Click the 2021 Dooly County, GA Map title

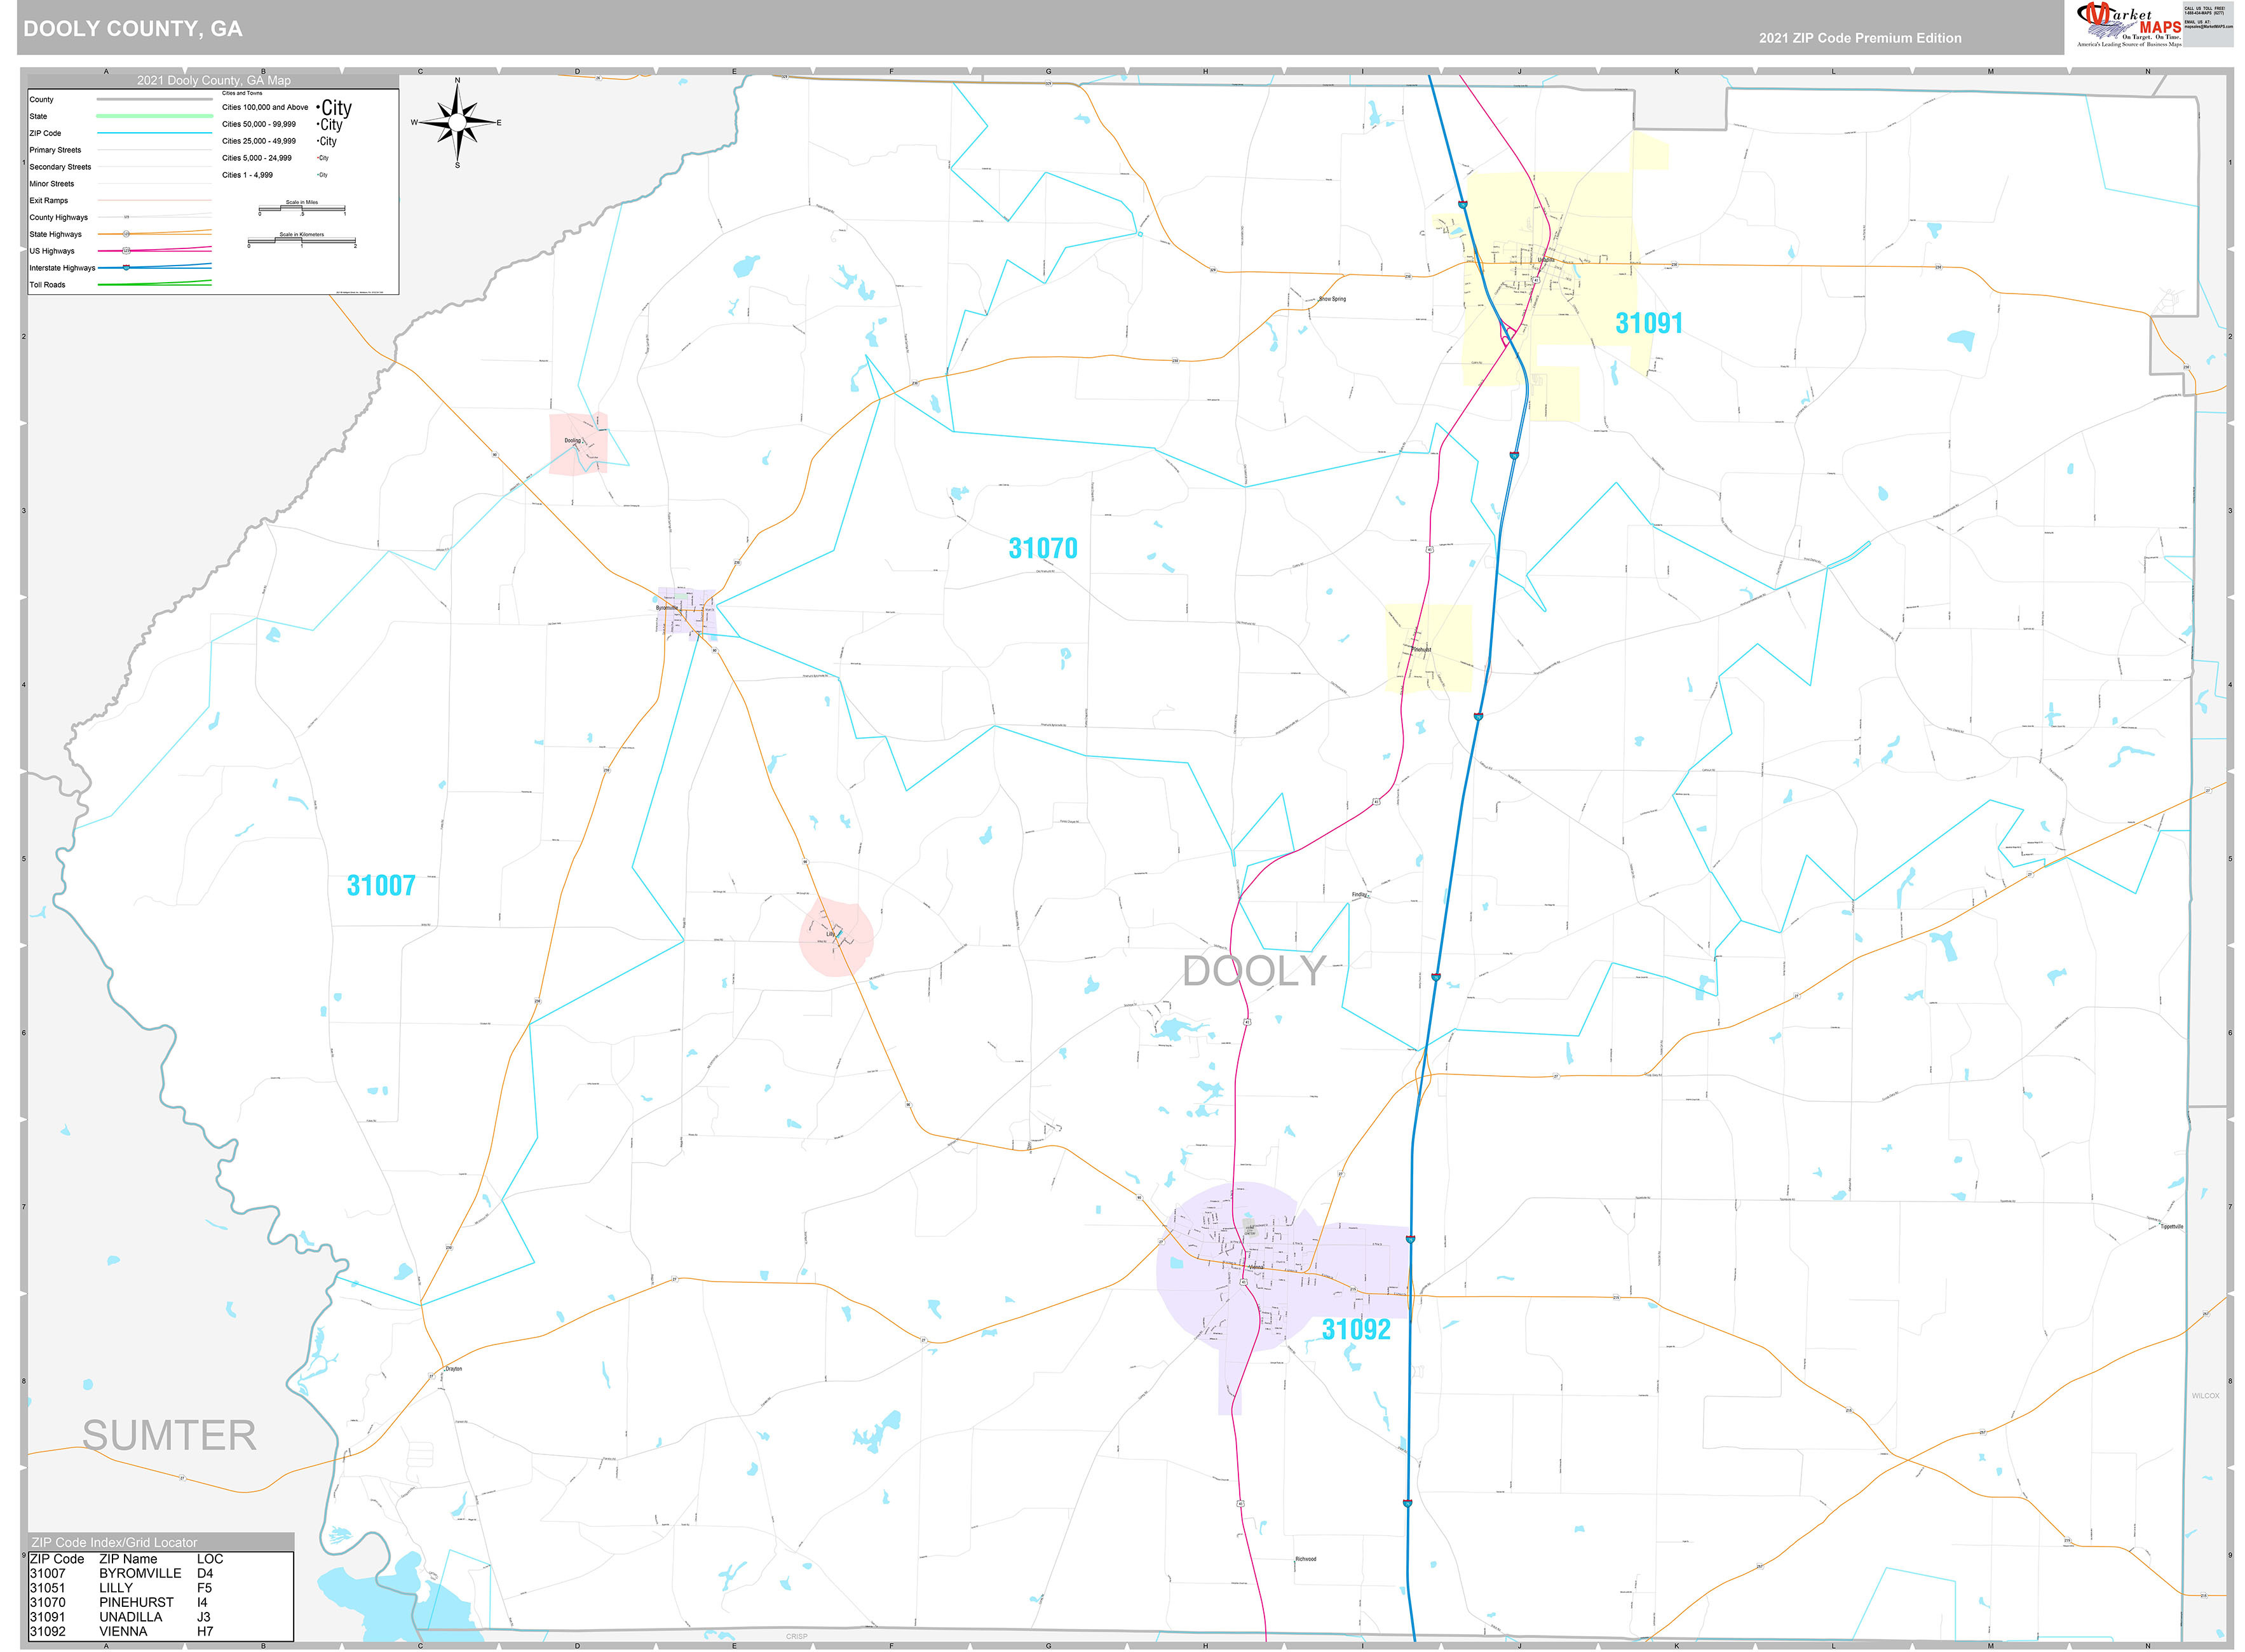[213, 80]
